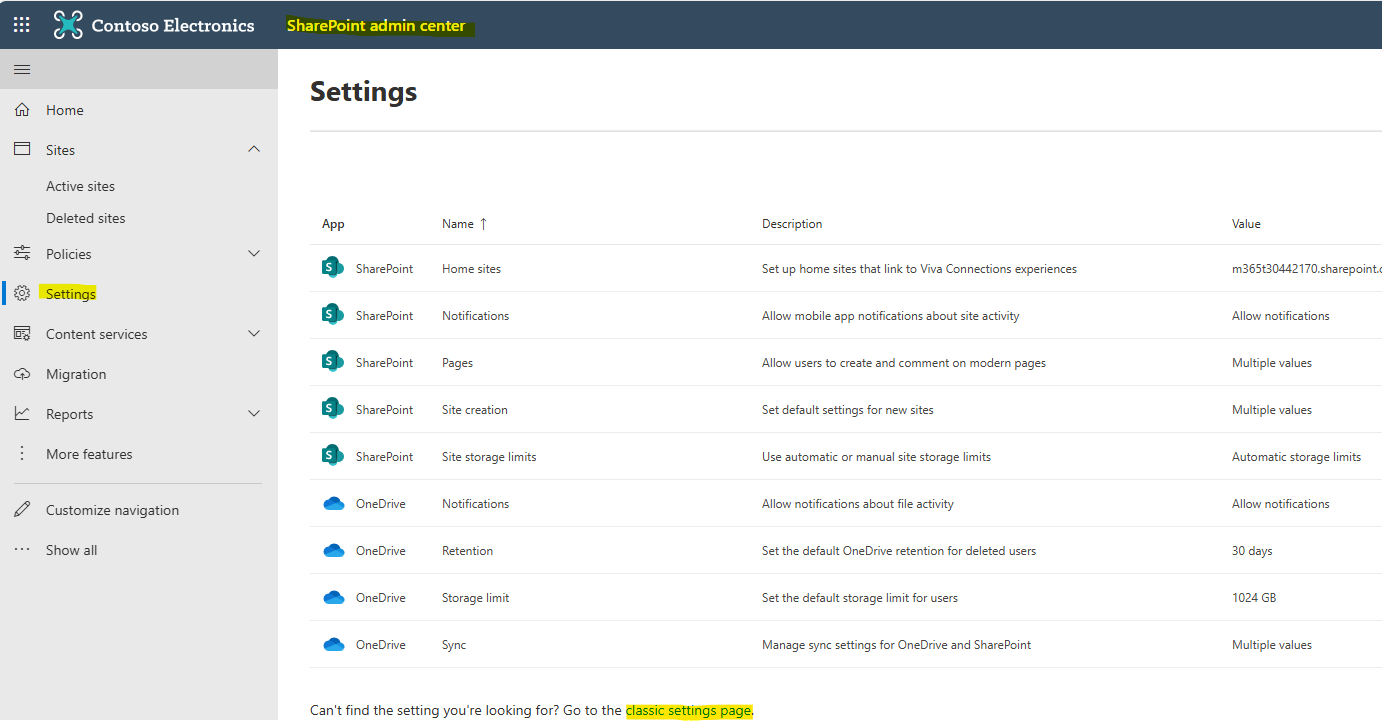
Task: Open the app launcher waffle icon
Action: click(x=21, y=25)
